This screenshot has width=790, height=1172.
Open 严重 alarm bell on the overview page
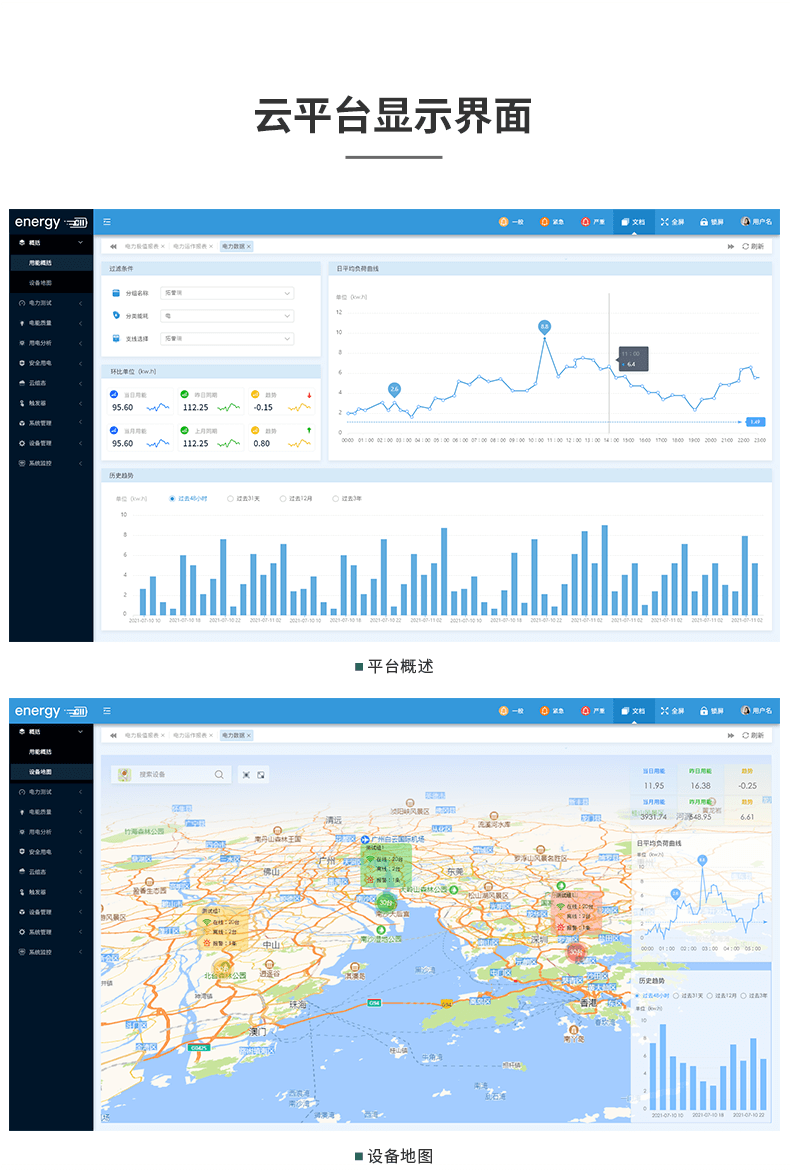point(586,221)
